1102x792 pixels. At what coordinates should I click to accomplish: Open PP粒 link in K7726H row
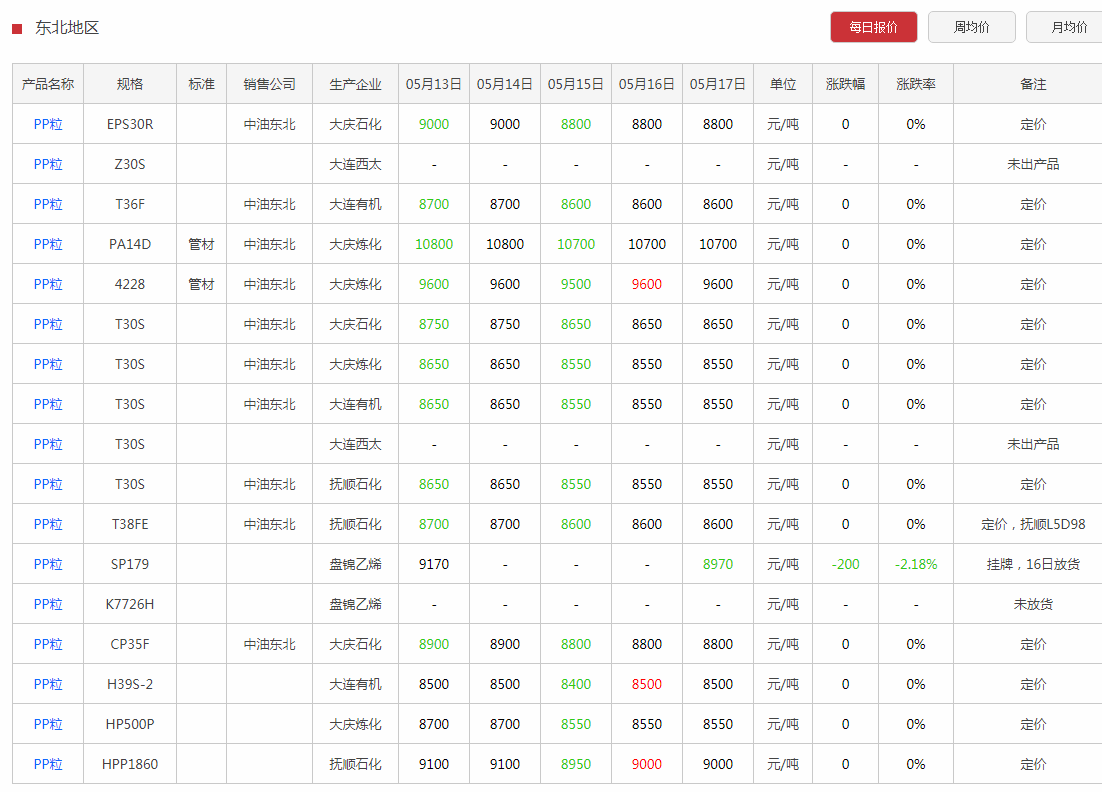48,604
